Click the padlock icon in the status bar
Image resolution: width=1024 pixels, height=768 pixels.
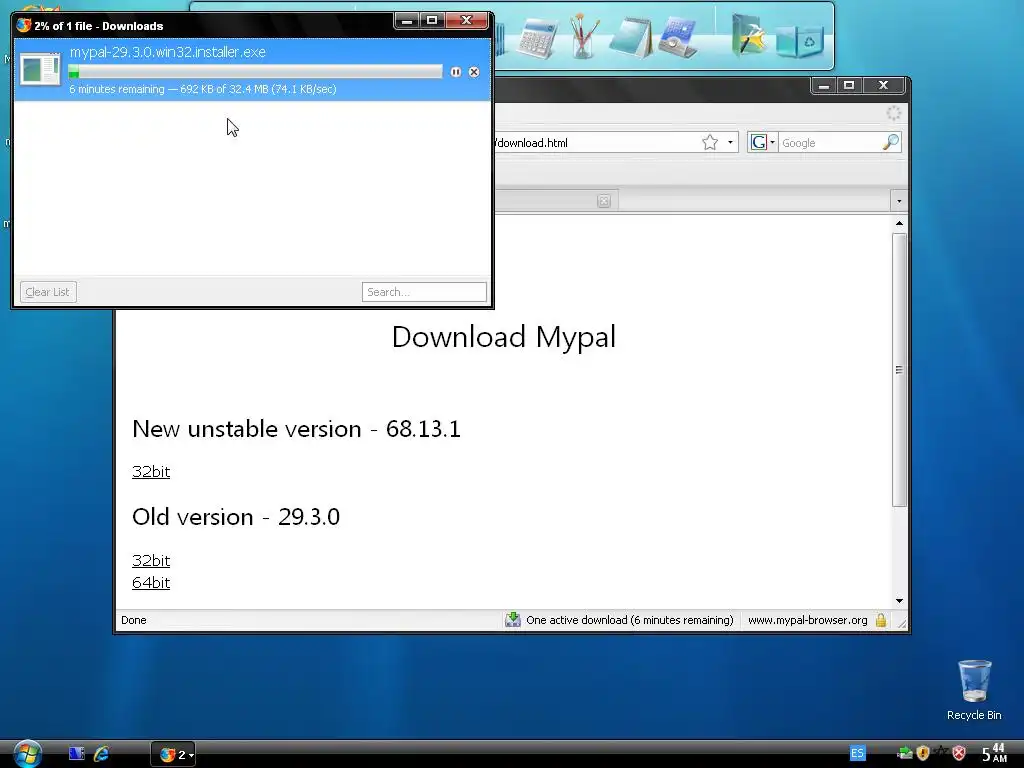point(881,620)
